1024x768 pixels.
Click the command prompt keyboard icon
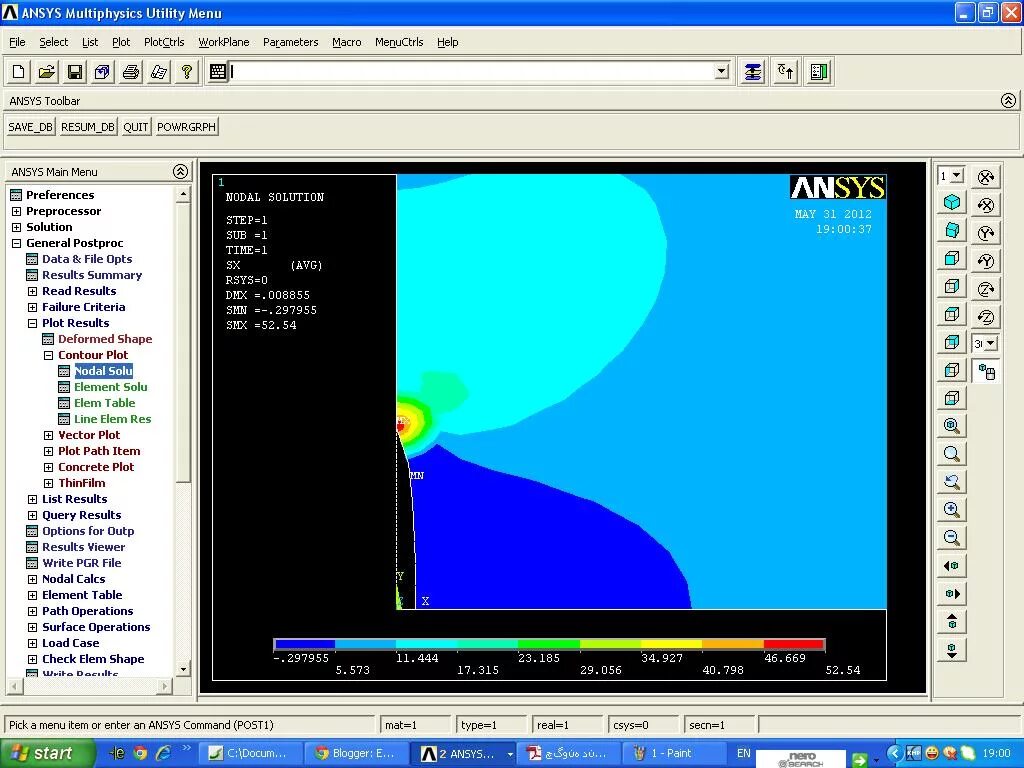tap(217, 72)
